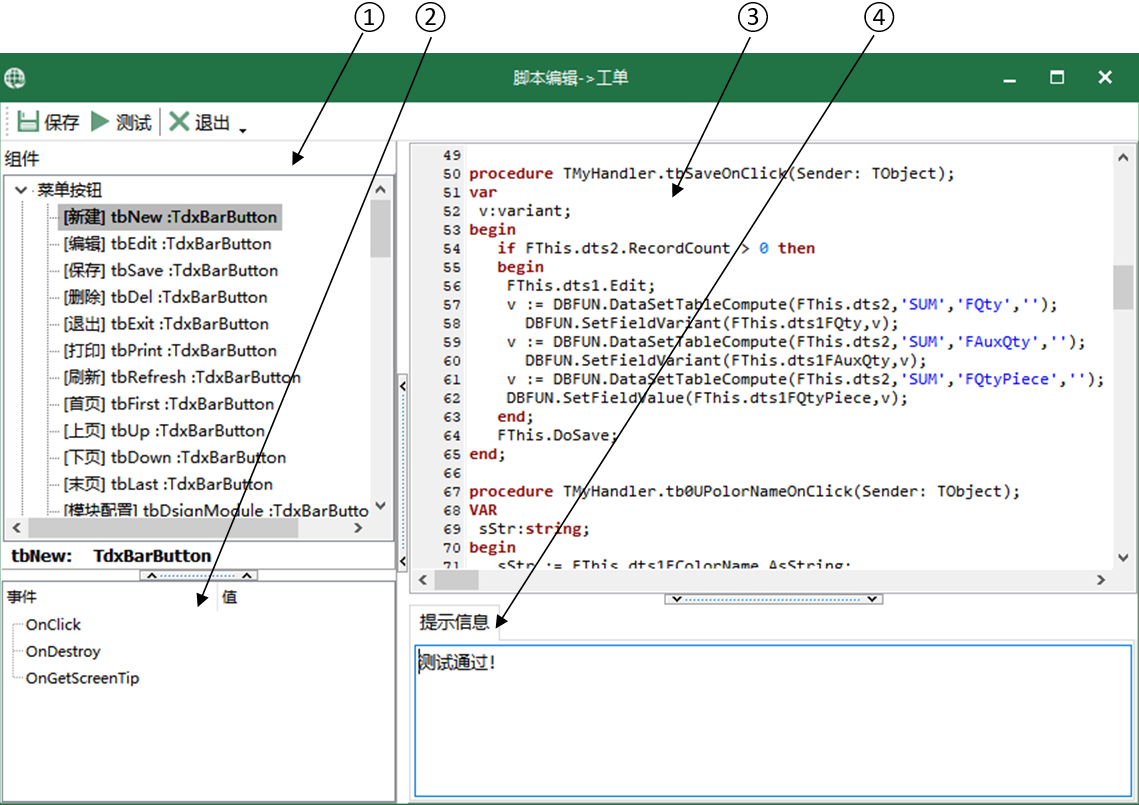Select [编辑] tbEdit tree item
The image size is (1139, 805).
point(167,244)
